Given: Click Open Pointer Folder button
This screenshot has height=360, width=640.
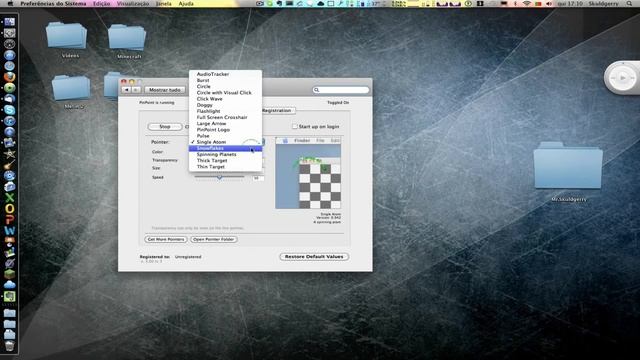Looking at the screenshot, I should pyautogui.click(x=213, y=239).
